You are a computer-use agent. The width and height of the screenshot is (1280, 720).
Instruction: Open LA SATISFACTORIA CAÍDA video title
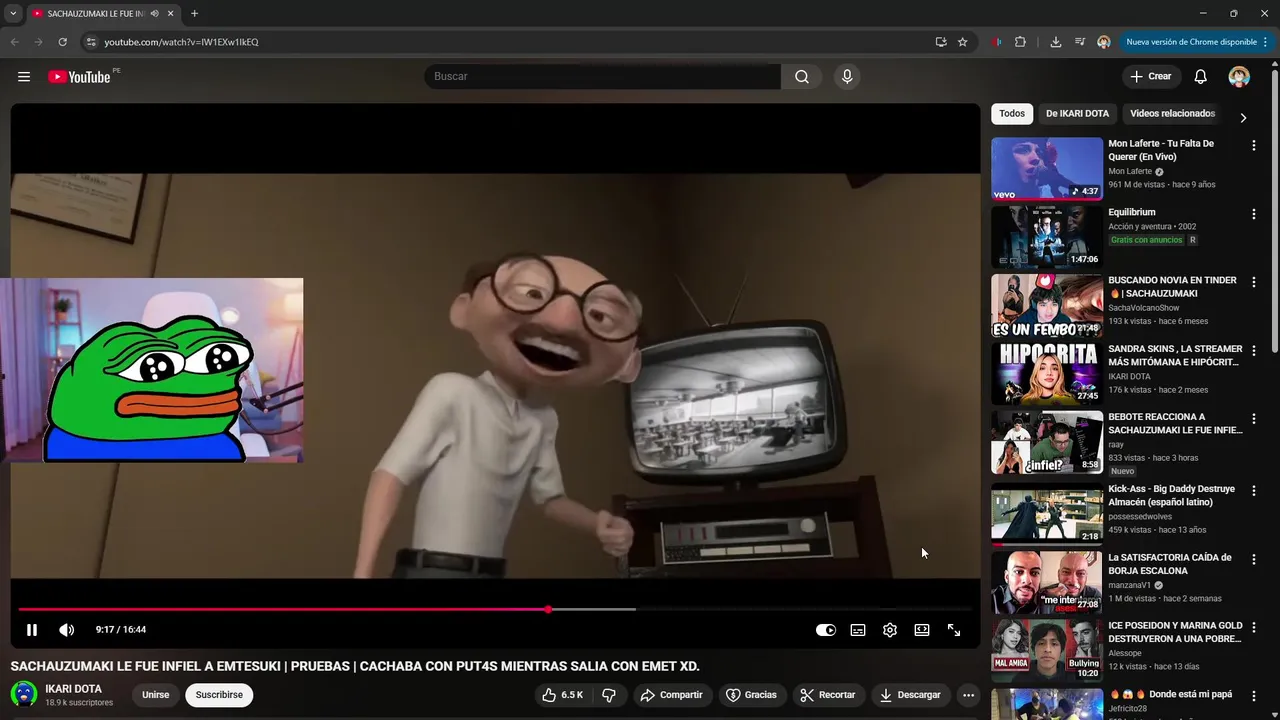point(1170,564)
